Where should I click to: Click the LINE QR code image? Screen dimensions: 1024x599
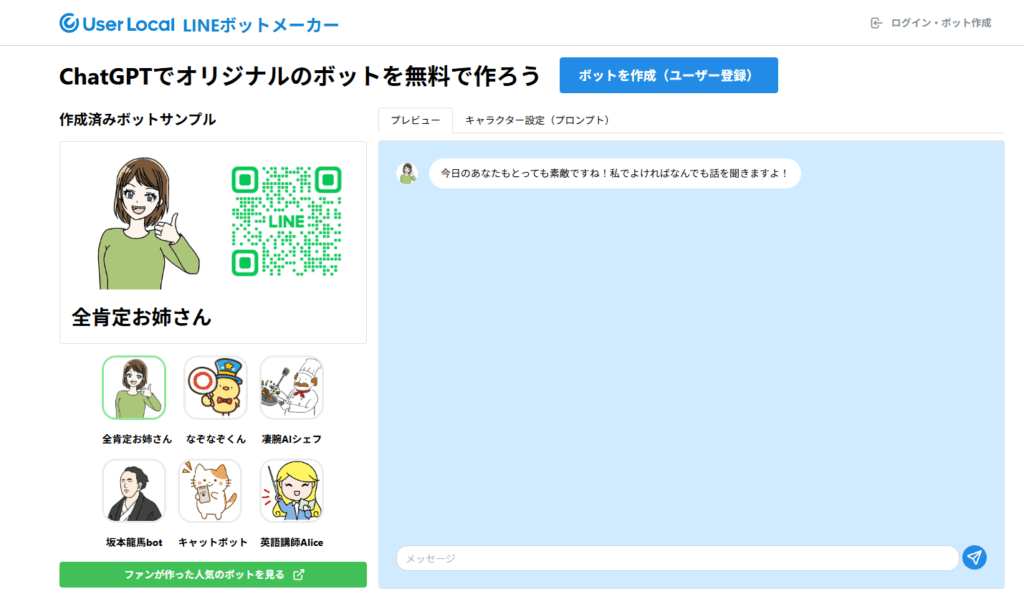[286, 221]
